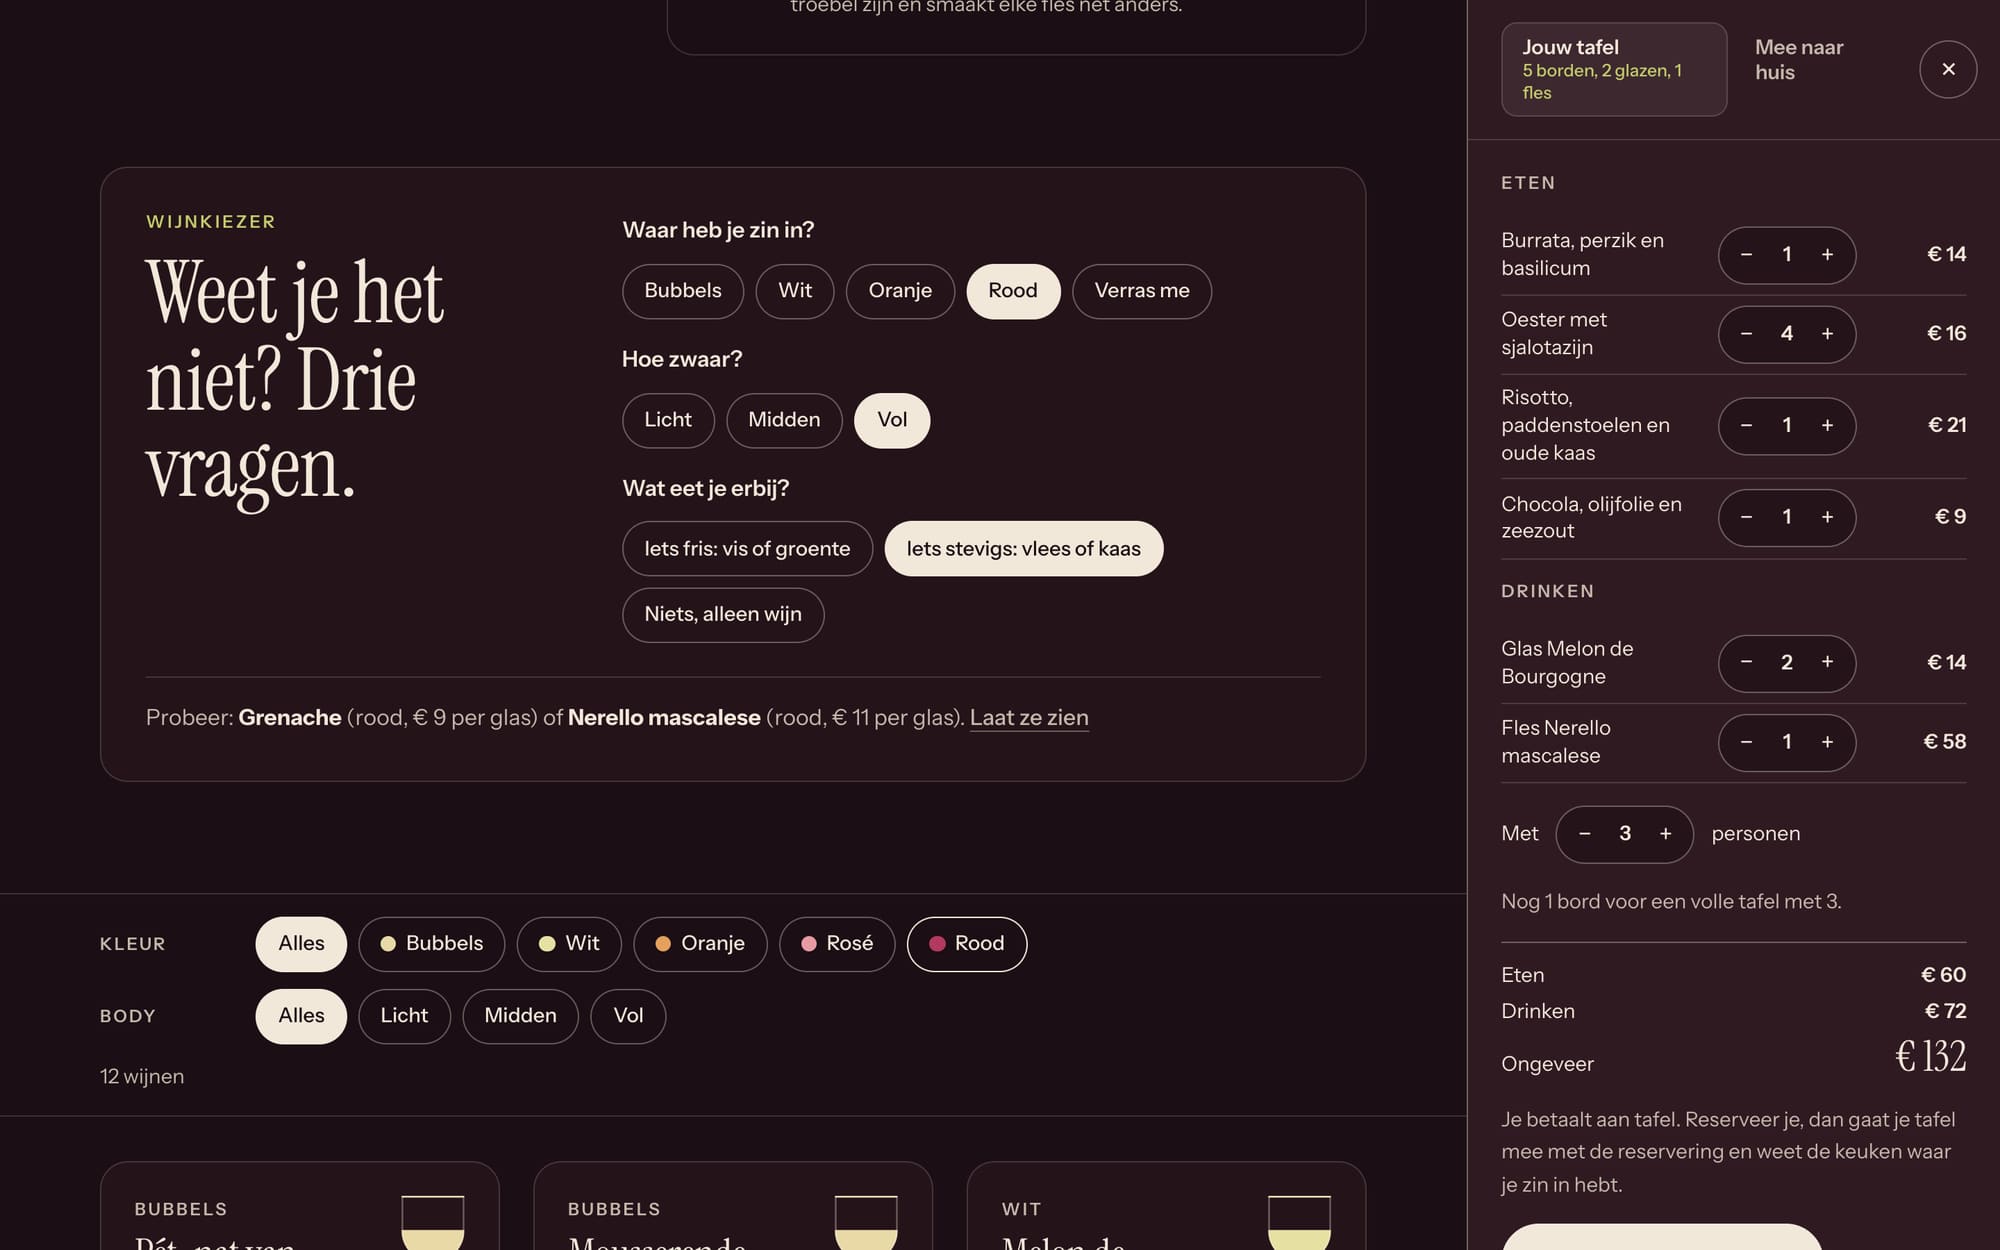Choose Wit under Waar heb je zin in

795,291
